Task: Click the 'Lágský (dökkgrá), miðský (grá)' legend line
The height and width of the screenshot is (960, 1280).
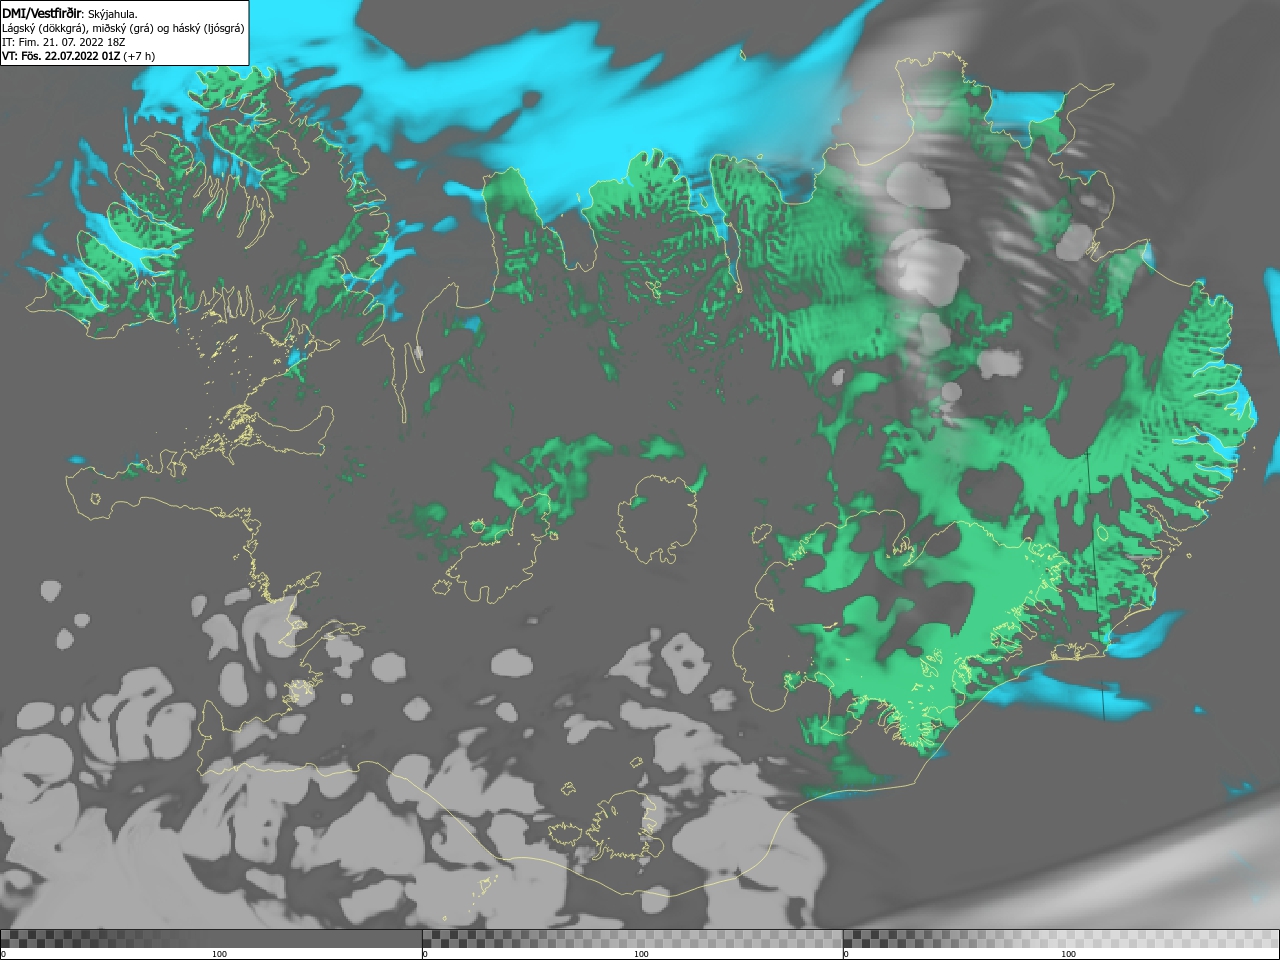Action: pos(123,28)
